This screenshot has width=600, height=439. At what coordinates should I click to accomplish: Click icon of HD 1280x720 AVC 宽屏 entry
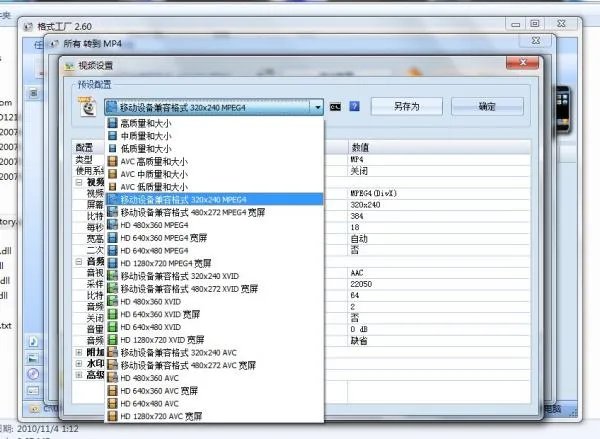coord(112,416)
